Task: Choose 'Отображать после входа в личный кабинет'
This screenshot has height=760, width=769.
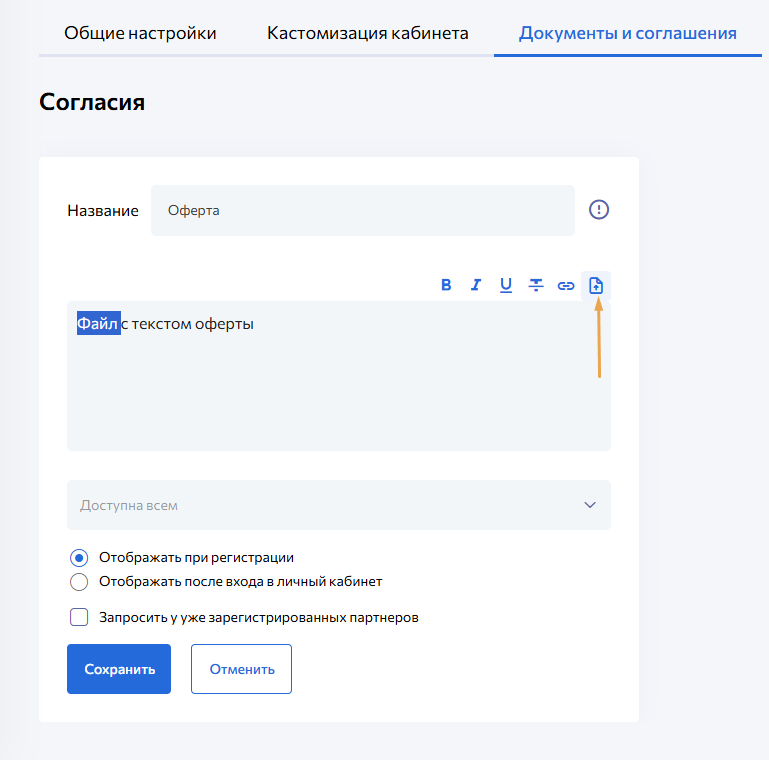Action: (x=80, y=581)
